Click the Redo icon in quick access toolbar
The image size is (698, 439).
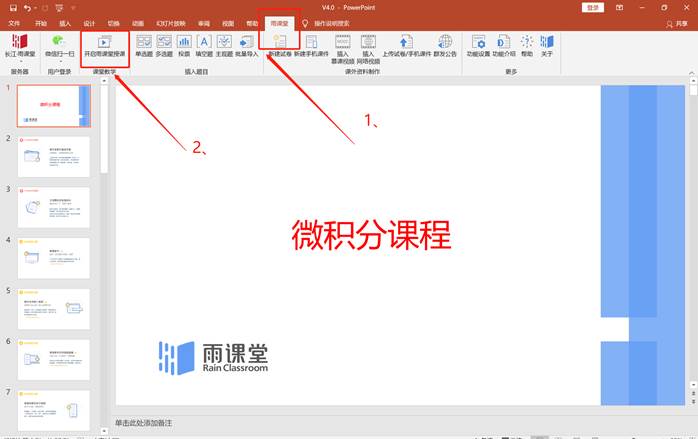(x=45, y=8)
